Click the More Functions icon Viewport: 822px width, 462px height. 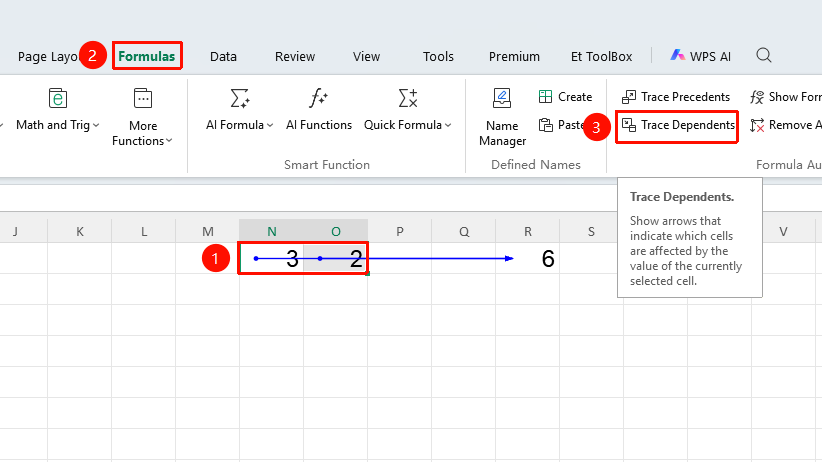[x=143, y=98]
